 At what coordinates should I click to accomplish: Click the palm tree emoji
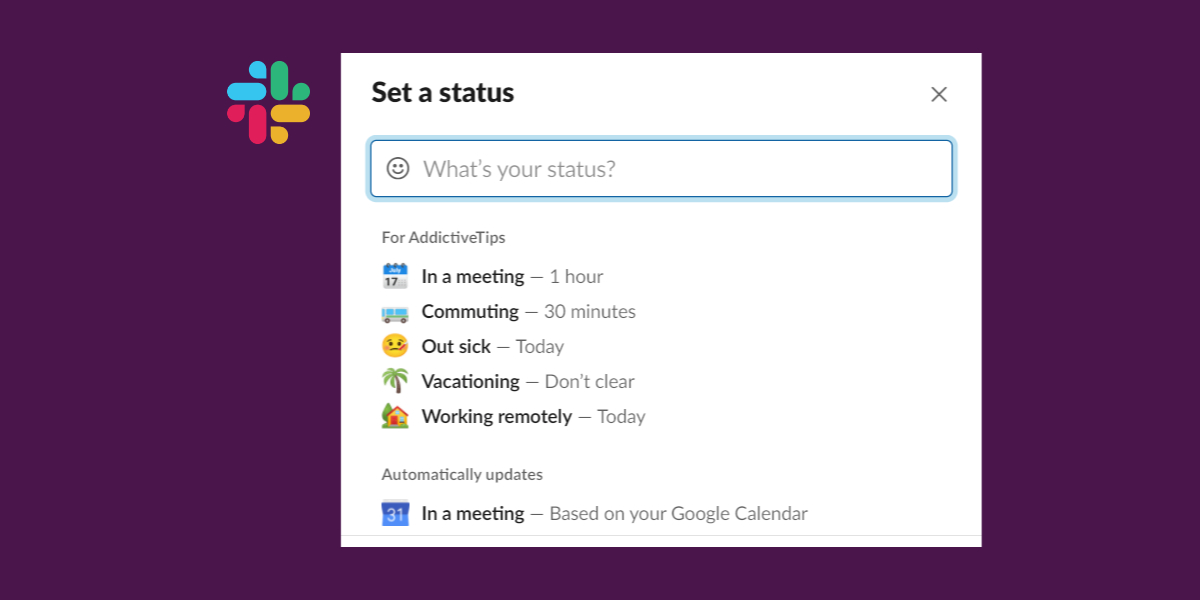coord(395,381)
